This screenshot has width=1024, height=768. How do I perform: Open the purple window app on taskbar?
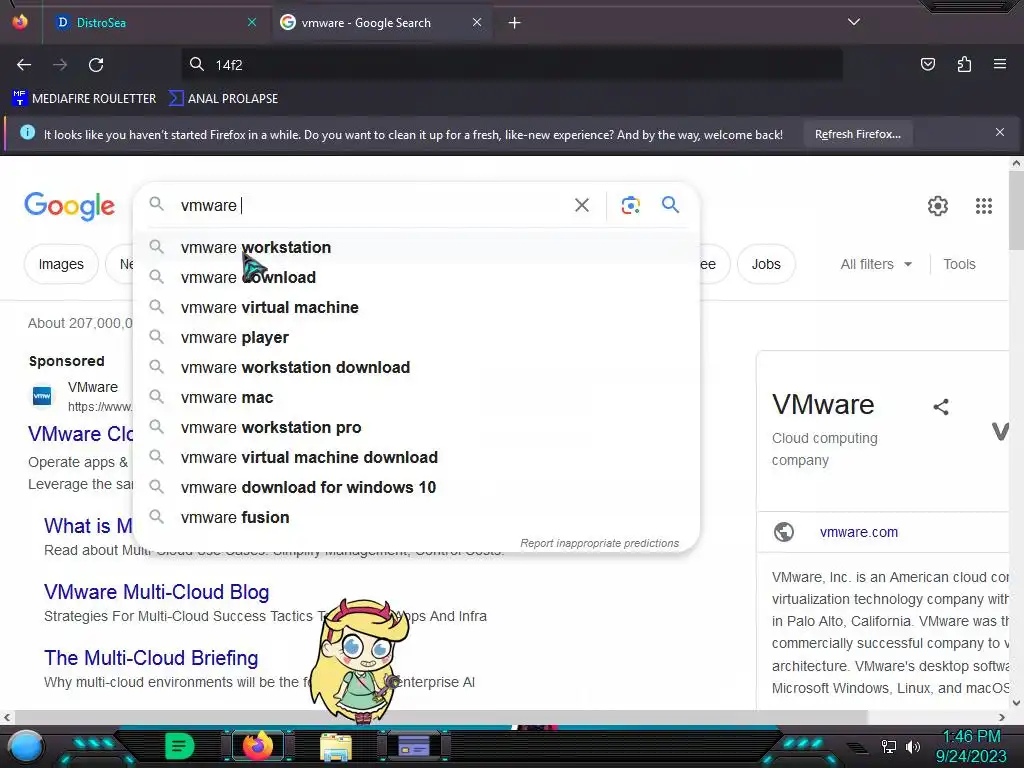point(414,746)
